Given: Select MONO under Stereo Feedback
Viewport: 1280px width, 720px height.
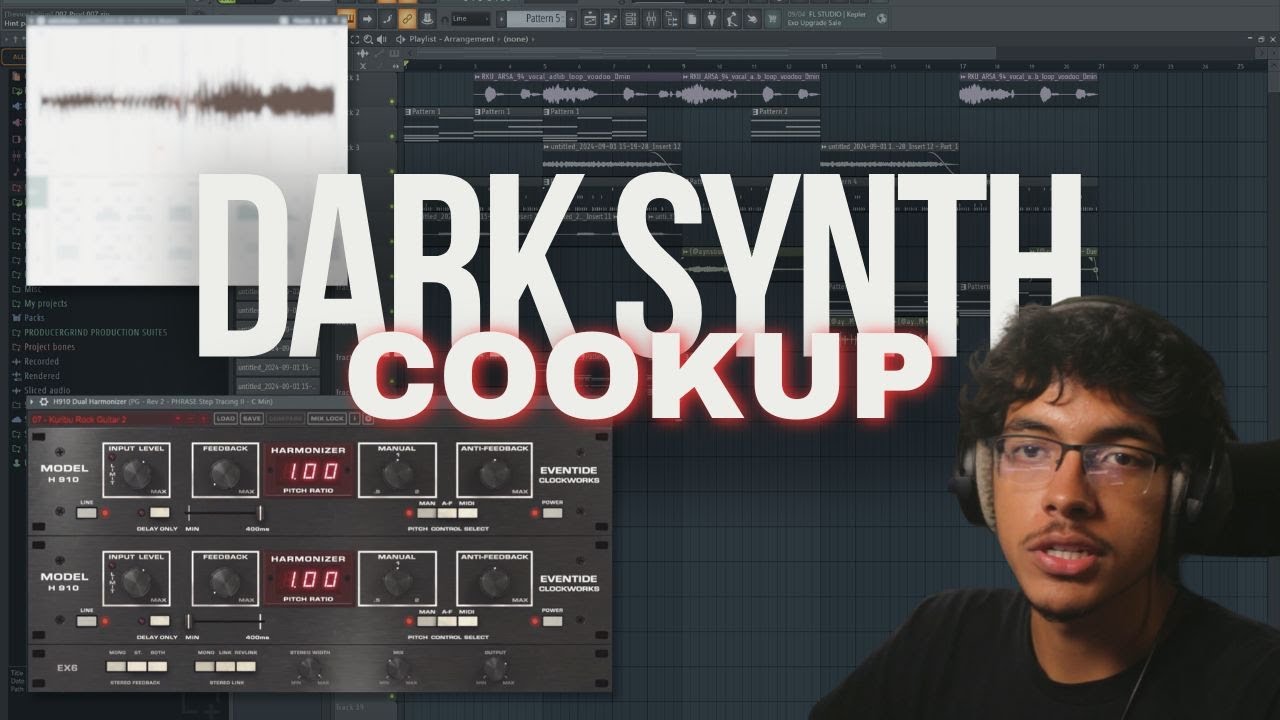Looking at the screenshot, I should (116, 666).
